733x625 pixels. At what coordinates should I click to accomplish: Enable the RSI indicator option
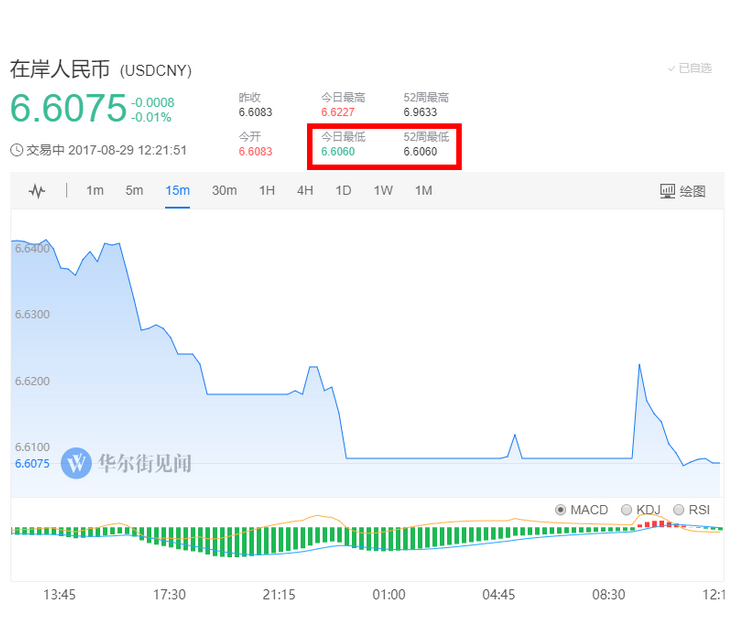(680, 510)
